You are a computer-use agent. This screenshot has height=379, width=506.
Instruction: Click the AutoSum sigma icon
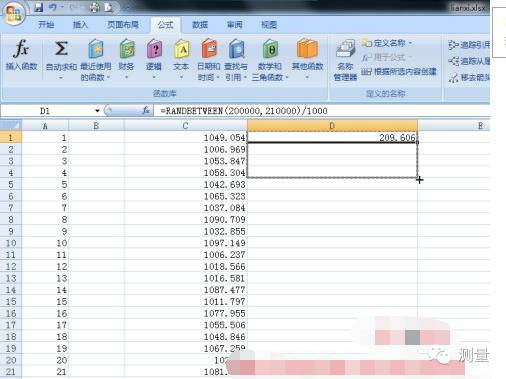[x=61, y=49]
